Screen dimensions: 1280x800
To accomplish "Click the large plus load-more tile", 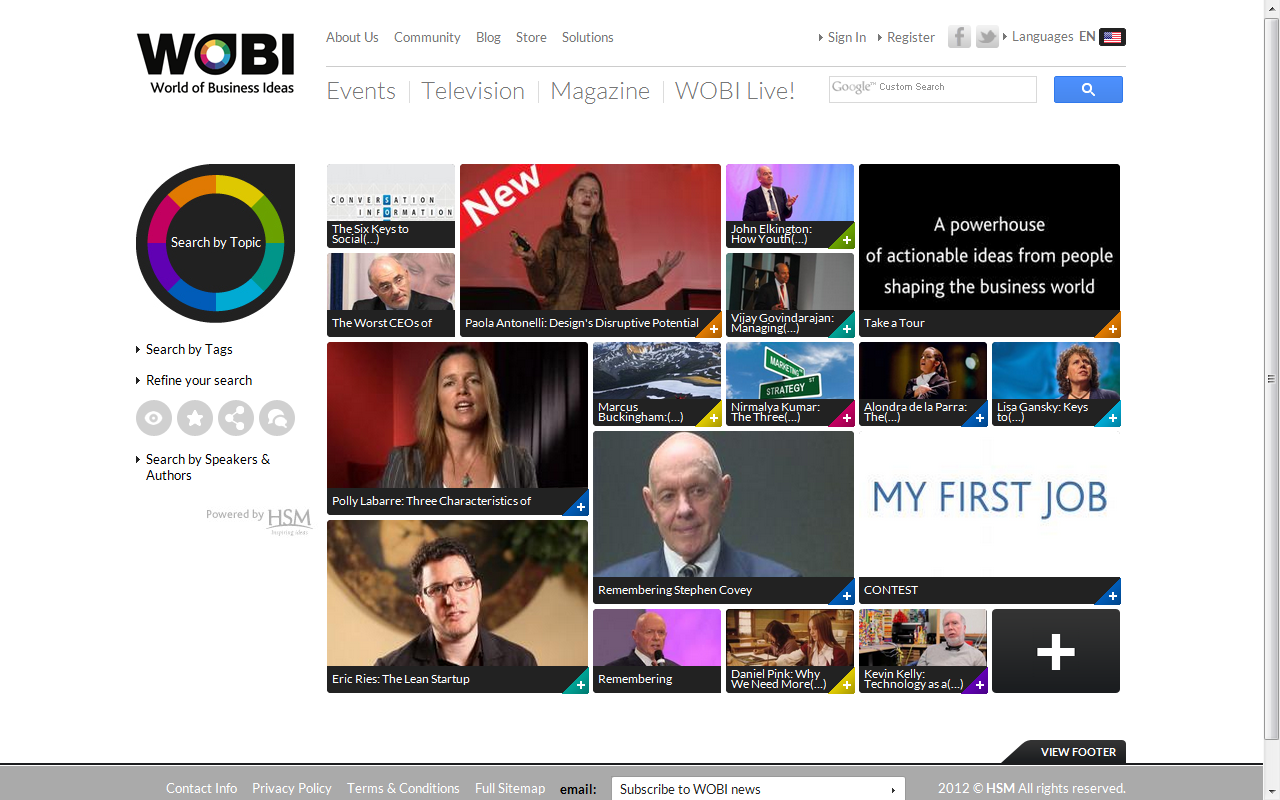I will [1056, 651].
